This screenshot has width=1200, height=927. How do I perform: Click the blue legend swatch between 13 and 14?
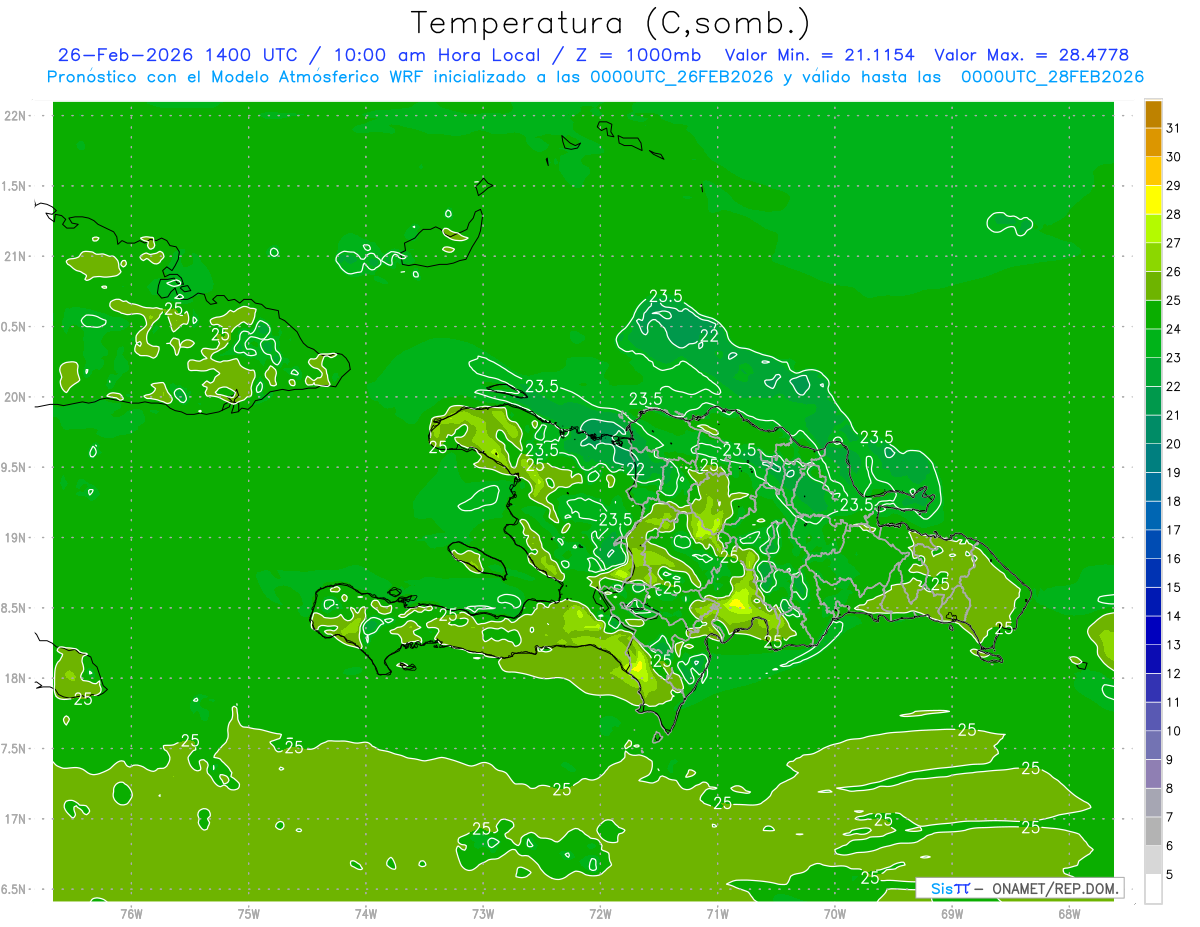pos(1153,630)
